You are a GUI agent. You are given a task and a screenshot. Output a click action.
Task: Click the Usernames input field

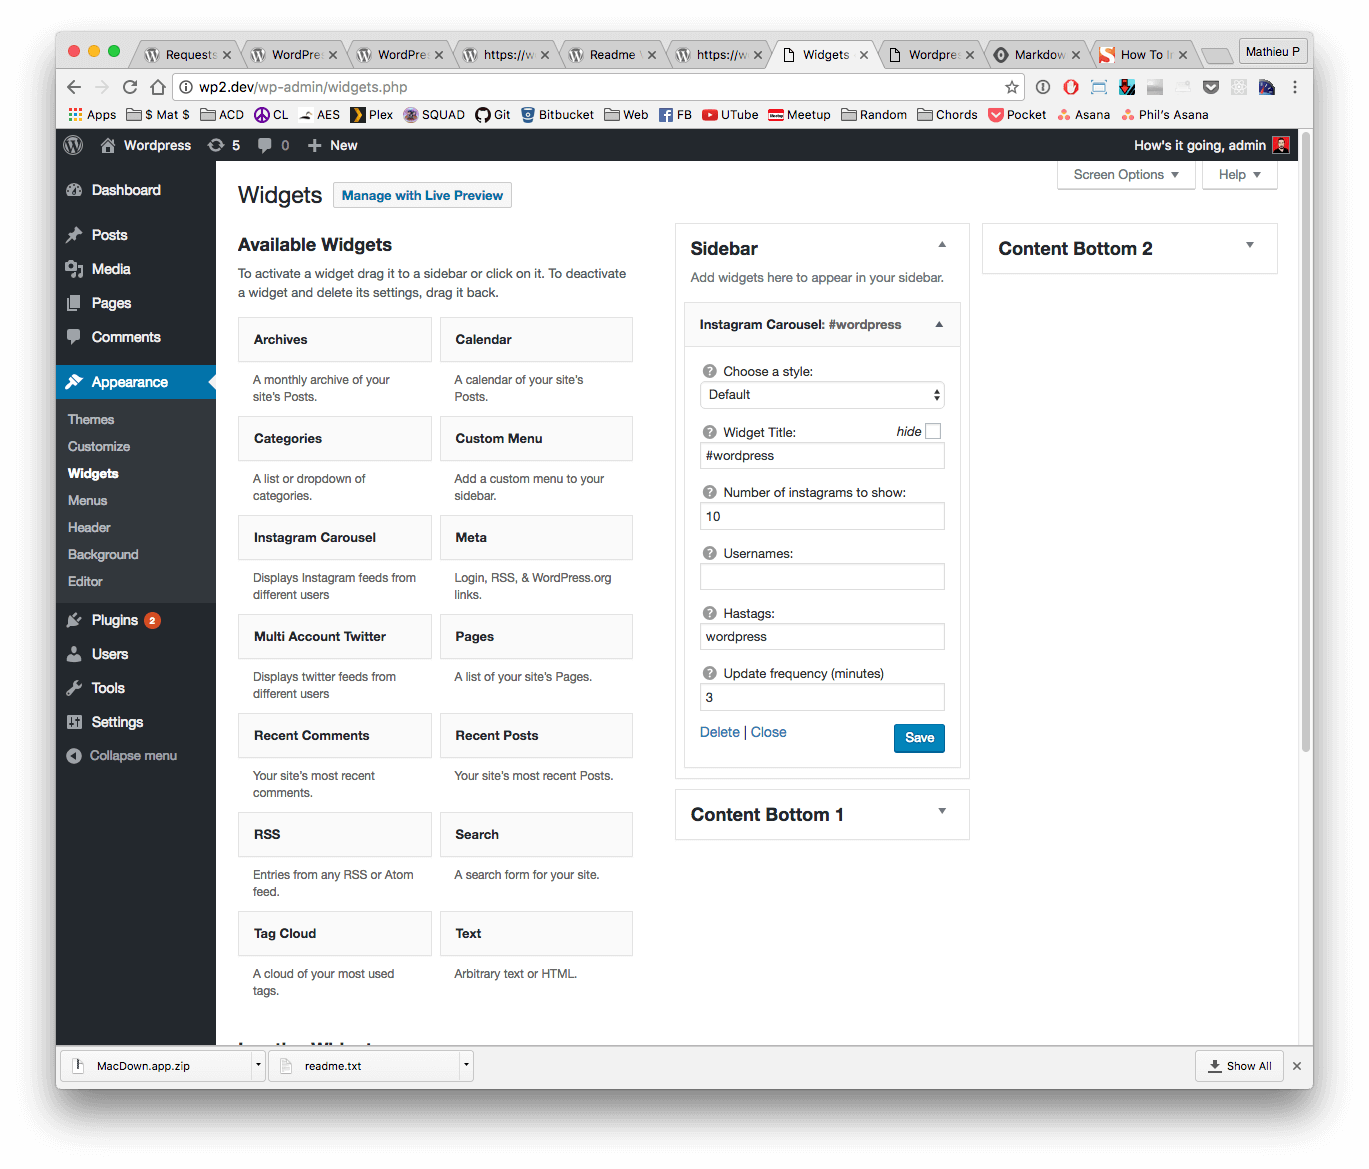pyautogui.click(x=822, y=577)
